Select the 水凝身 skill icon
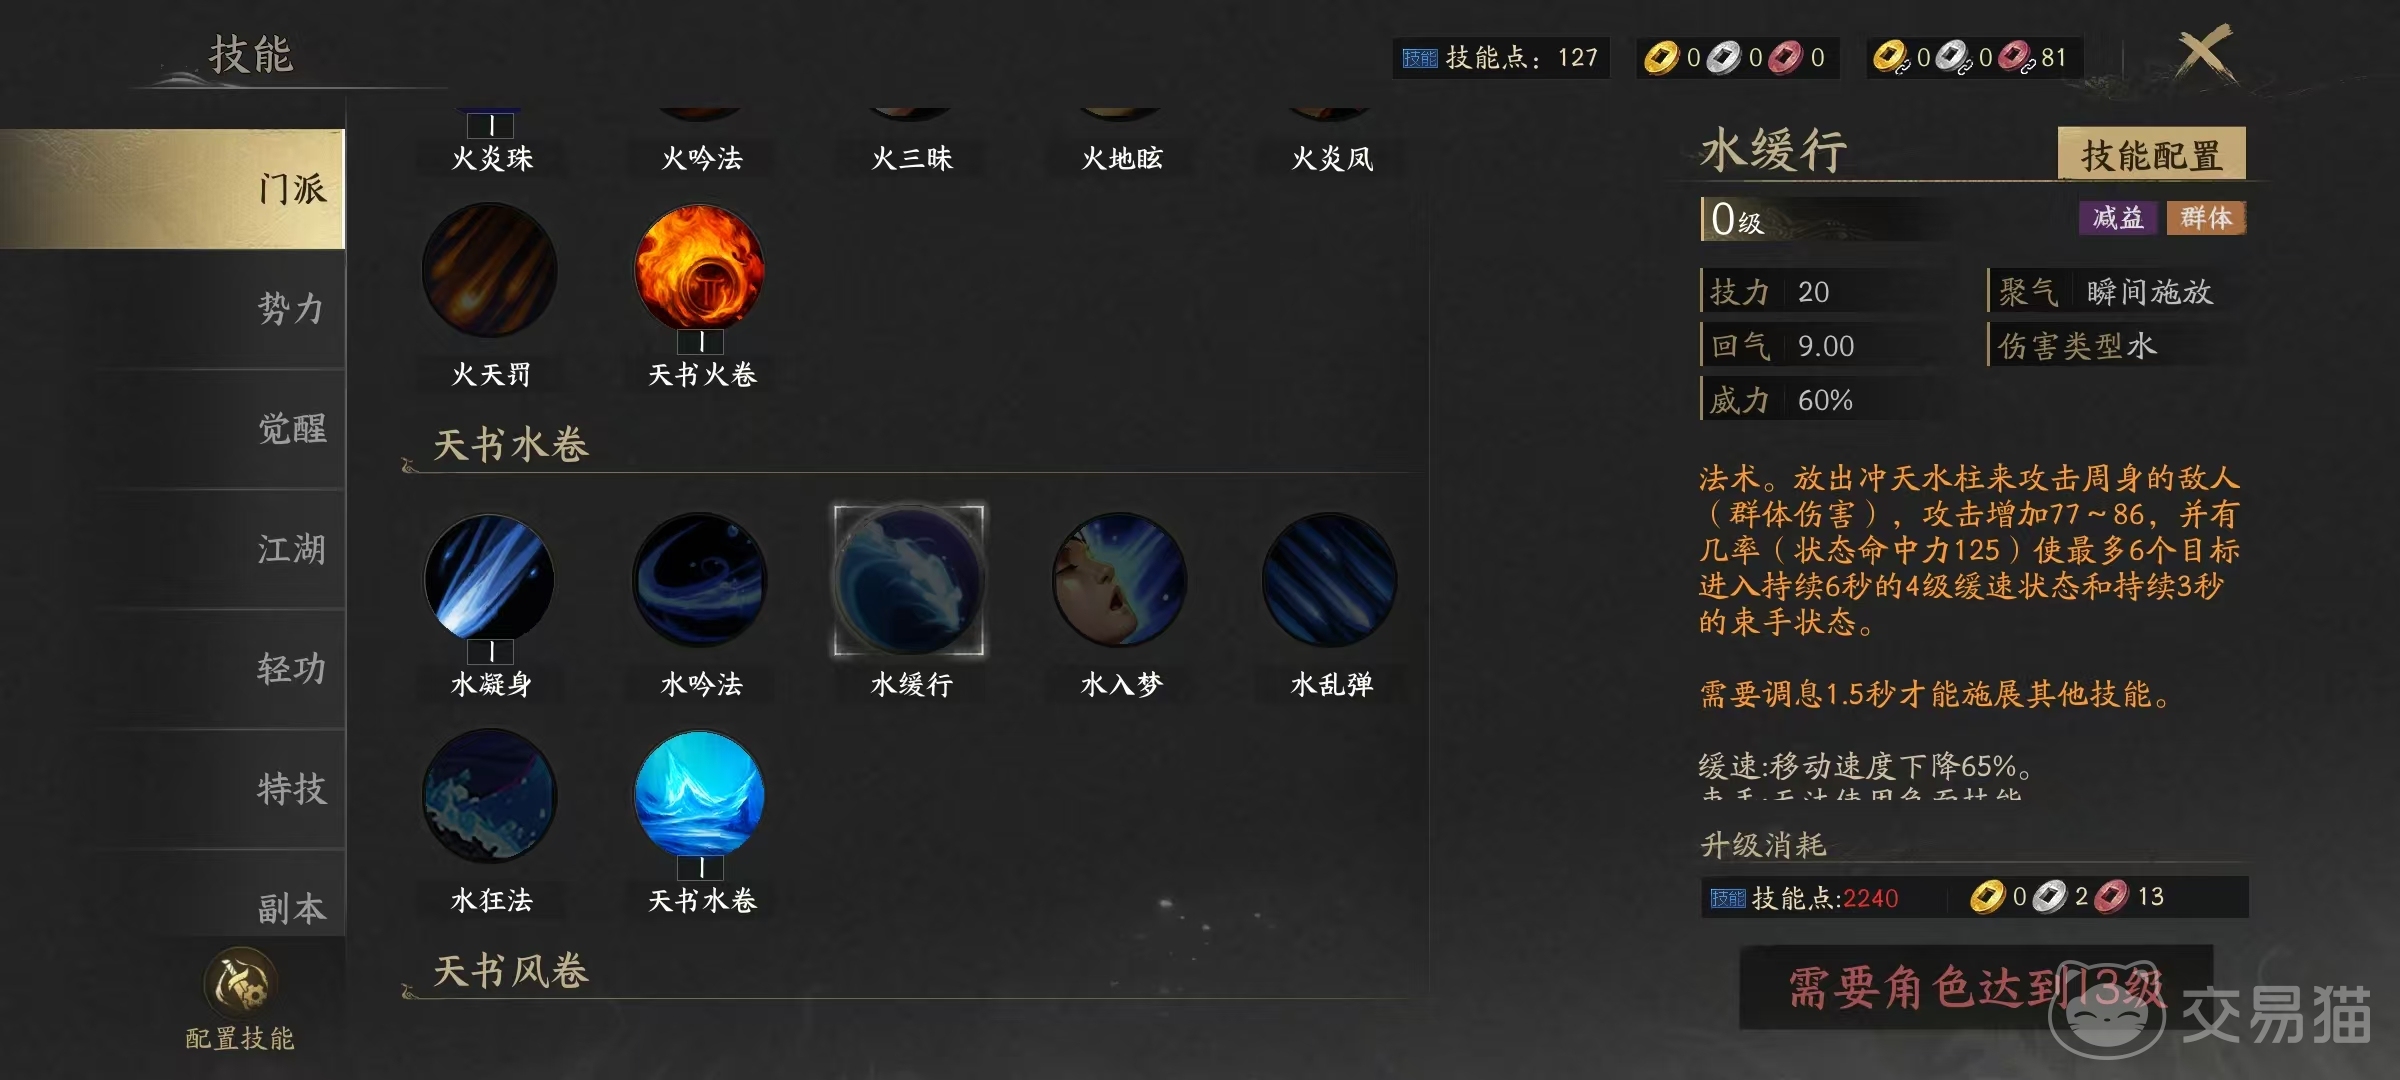The height and width of the screenshot is (1080, 2400). point(490,579)
